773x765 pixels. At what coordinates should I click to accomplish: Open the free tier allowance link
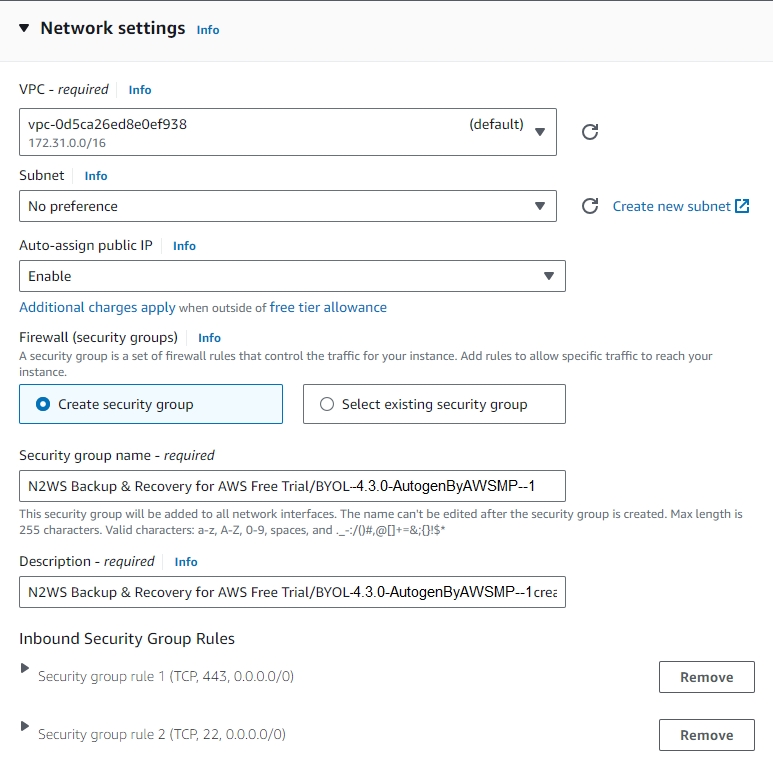(328, 307)
